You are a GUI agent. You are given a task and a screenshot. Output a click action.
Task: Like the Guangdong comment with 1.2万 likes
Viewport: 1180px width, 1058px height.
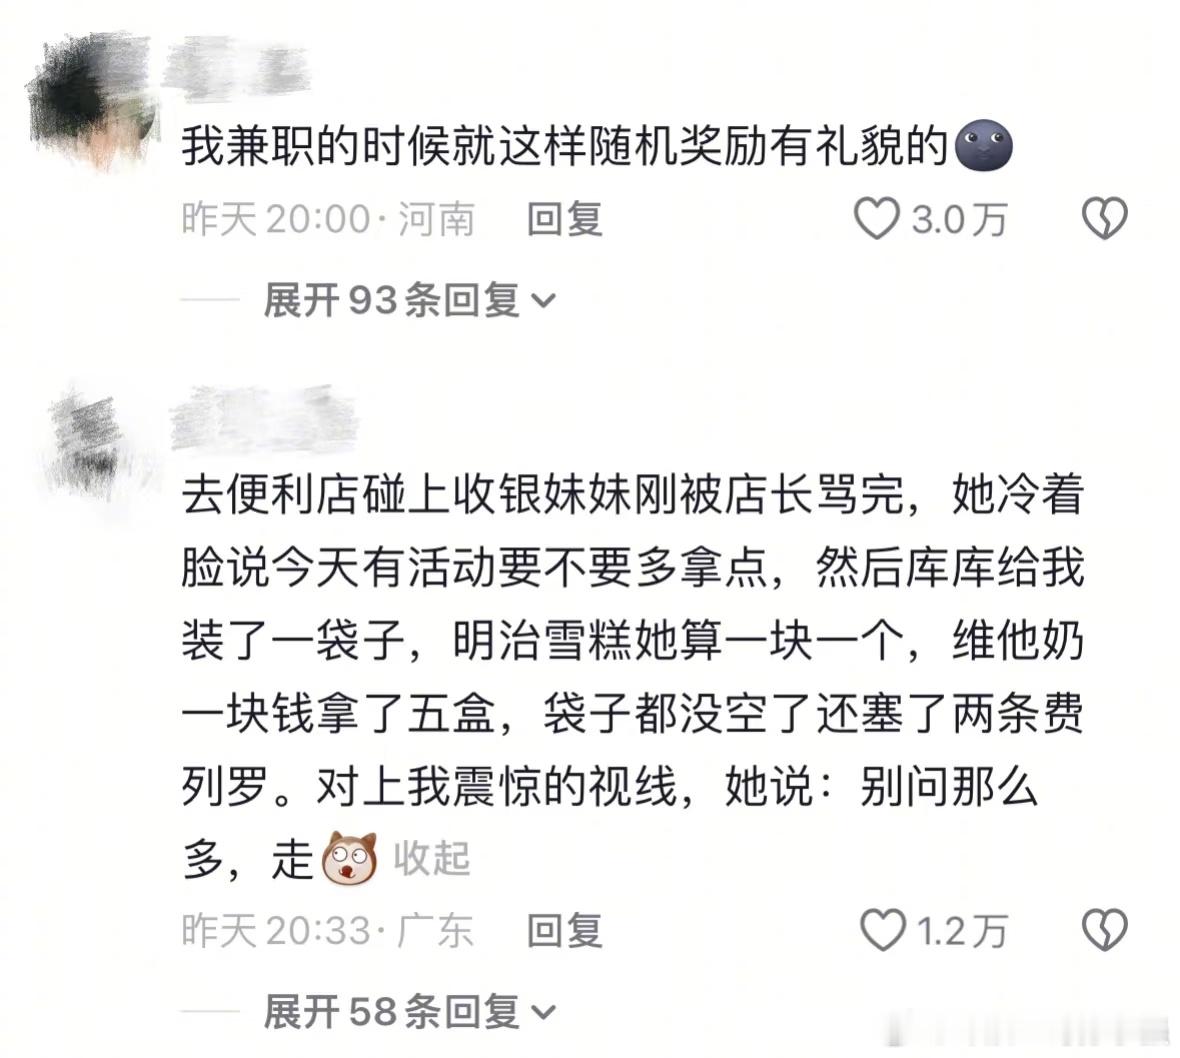pyautogui.click(x=883, y=930)
